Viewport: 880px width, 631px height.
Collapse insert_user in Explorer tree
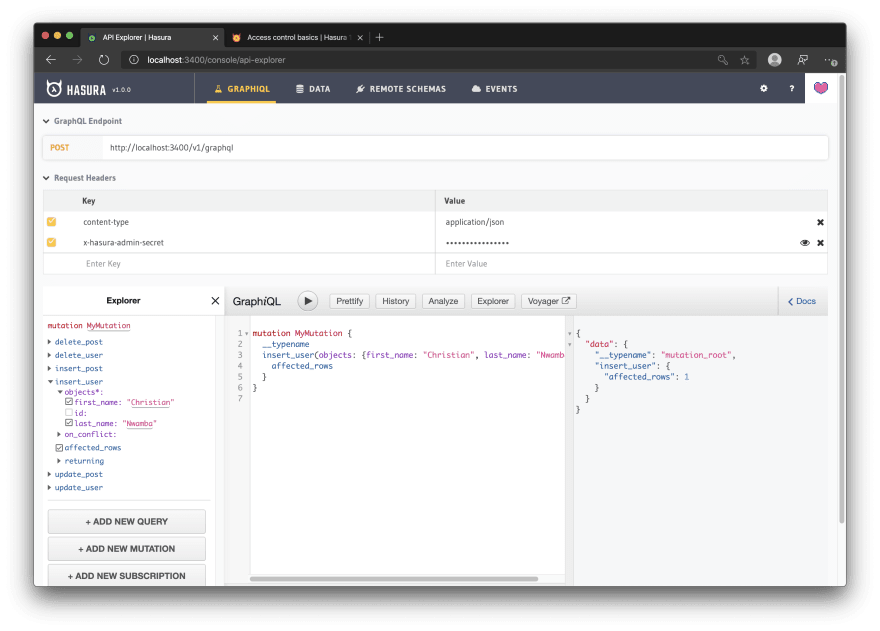click(50, 382)
